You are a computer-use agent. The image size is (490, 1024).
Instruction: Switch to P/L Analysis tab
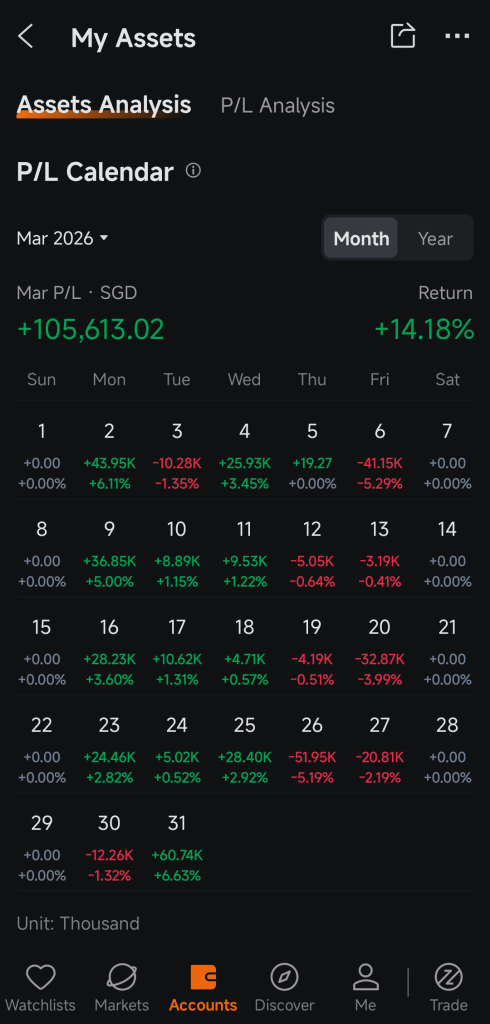coord(278,106)
